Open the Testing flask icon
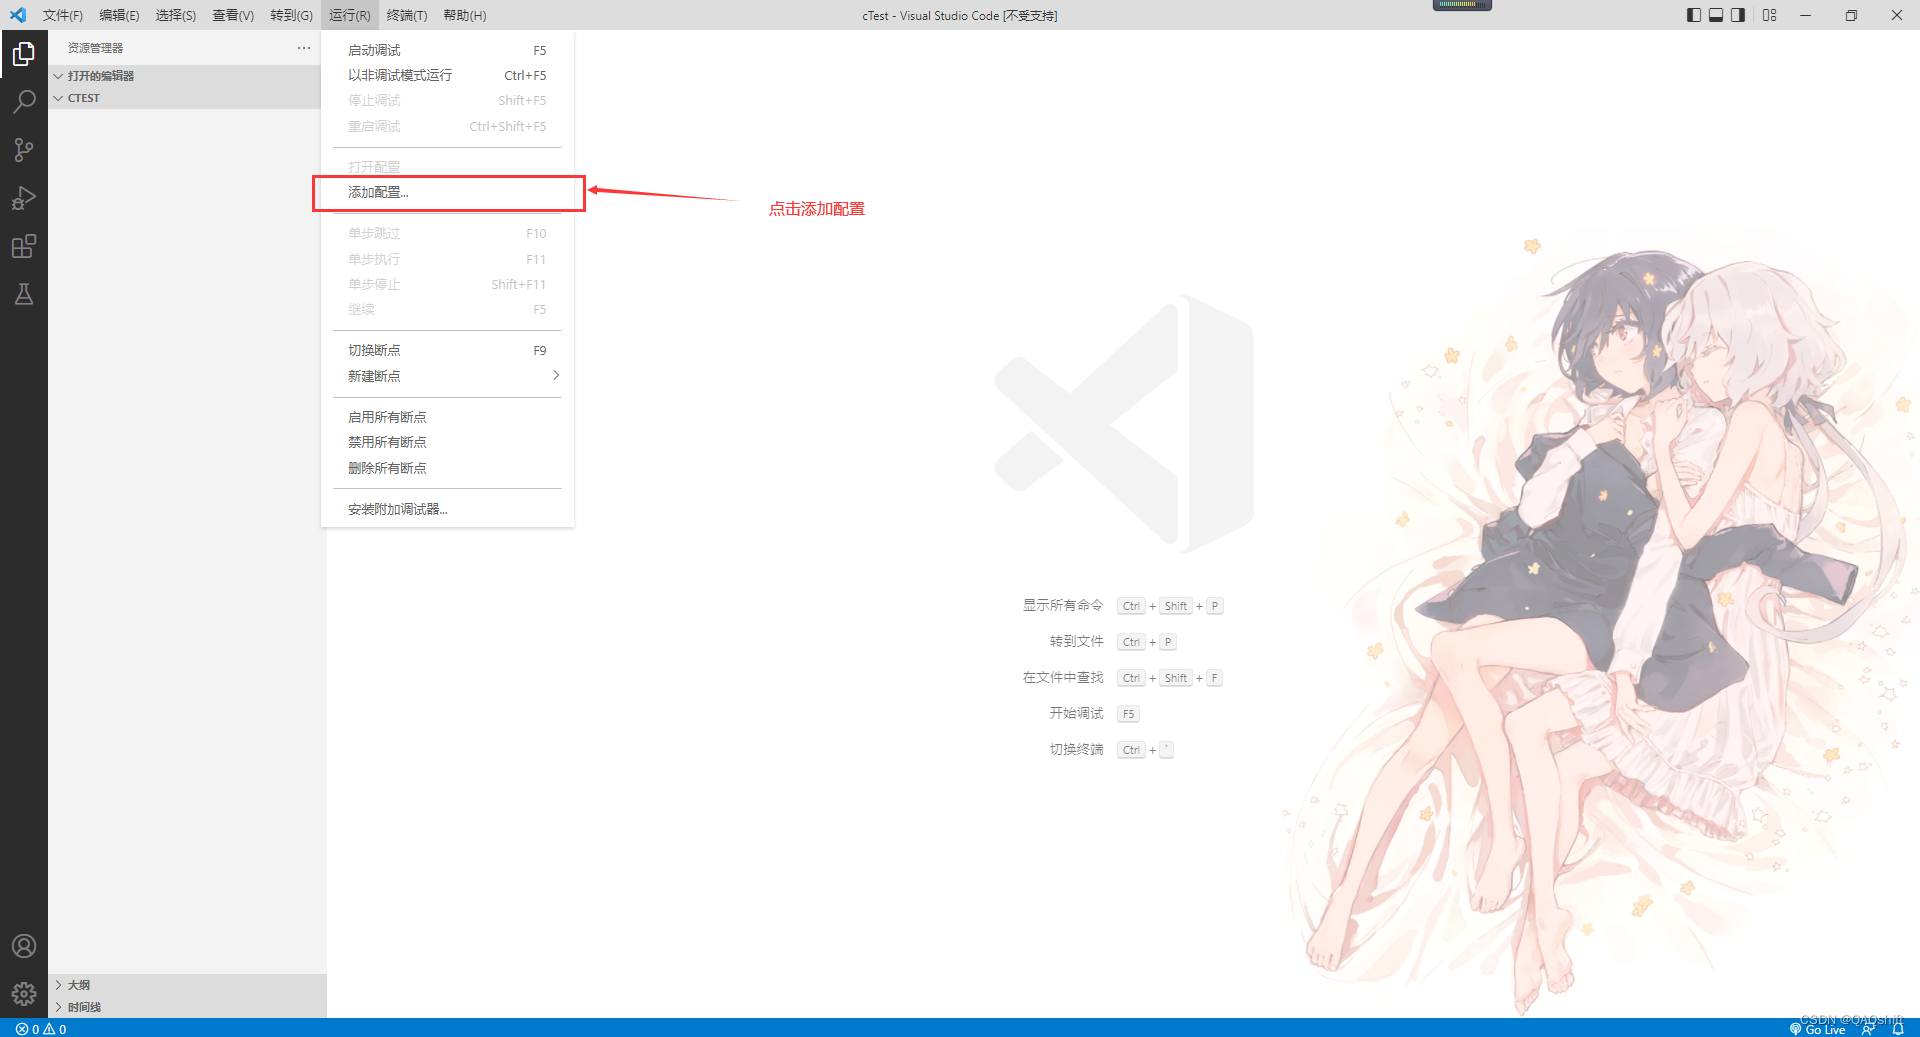1920x1037 pixels. click(x=24, y=294)
